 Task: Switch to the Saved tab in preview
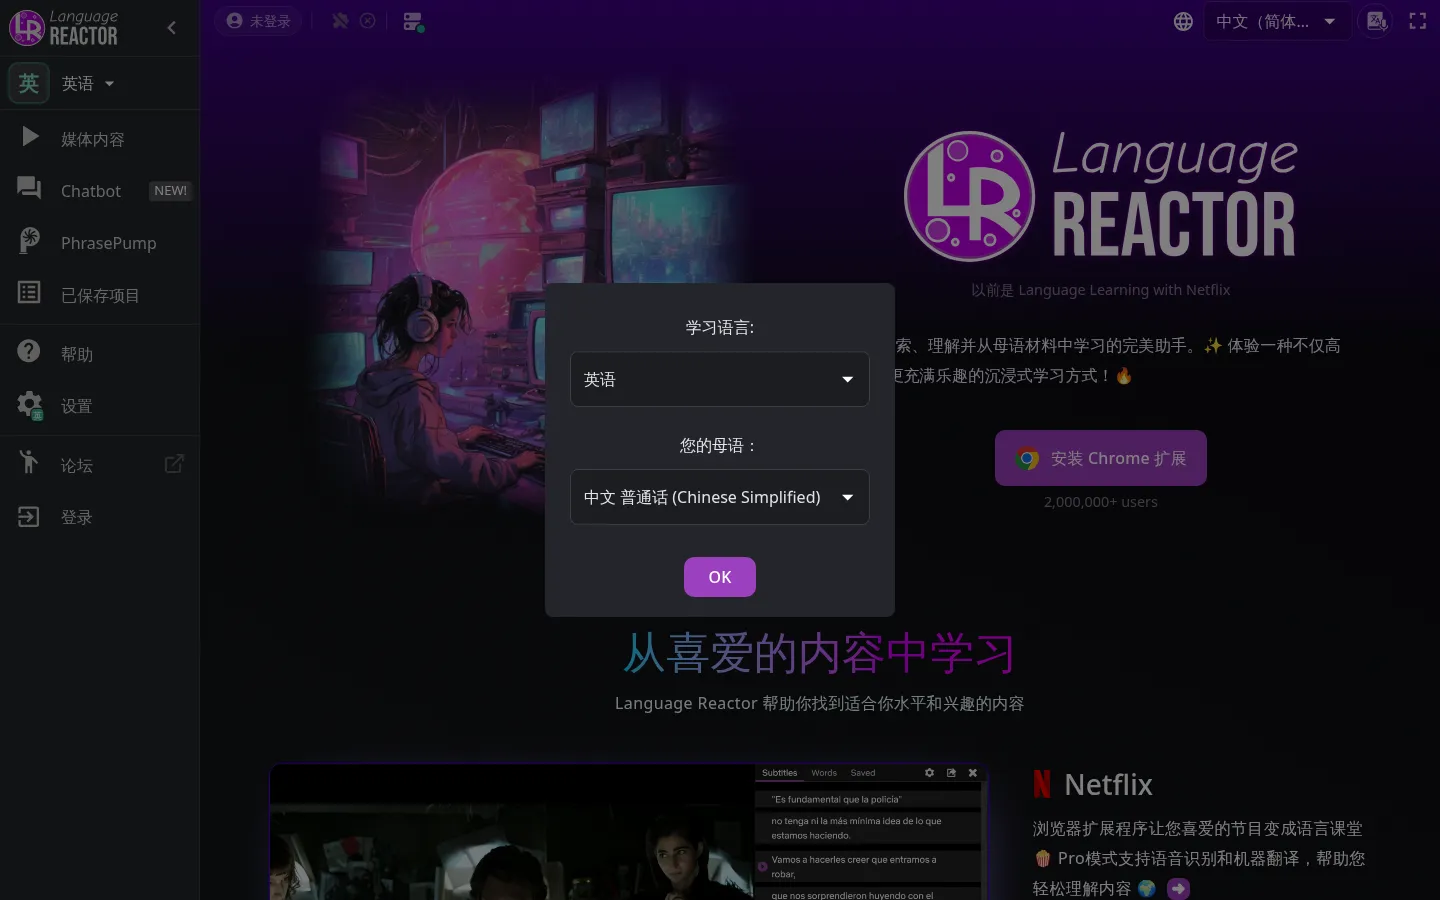[x=863, y=773]
